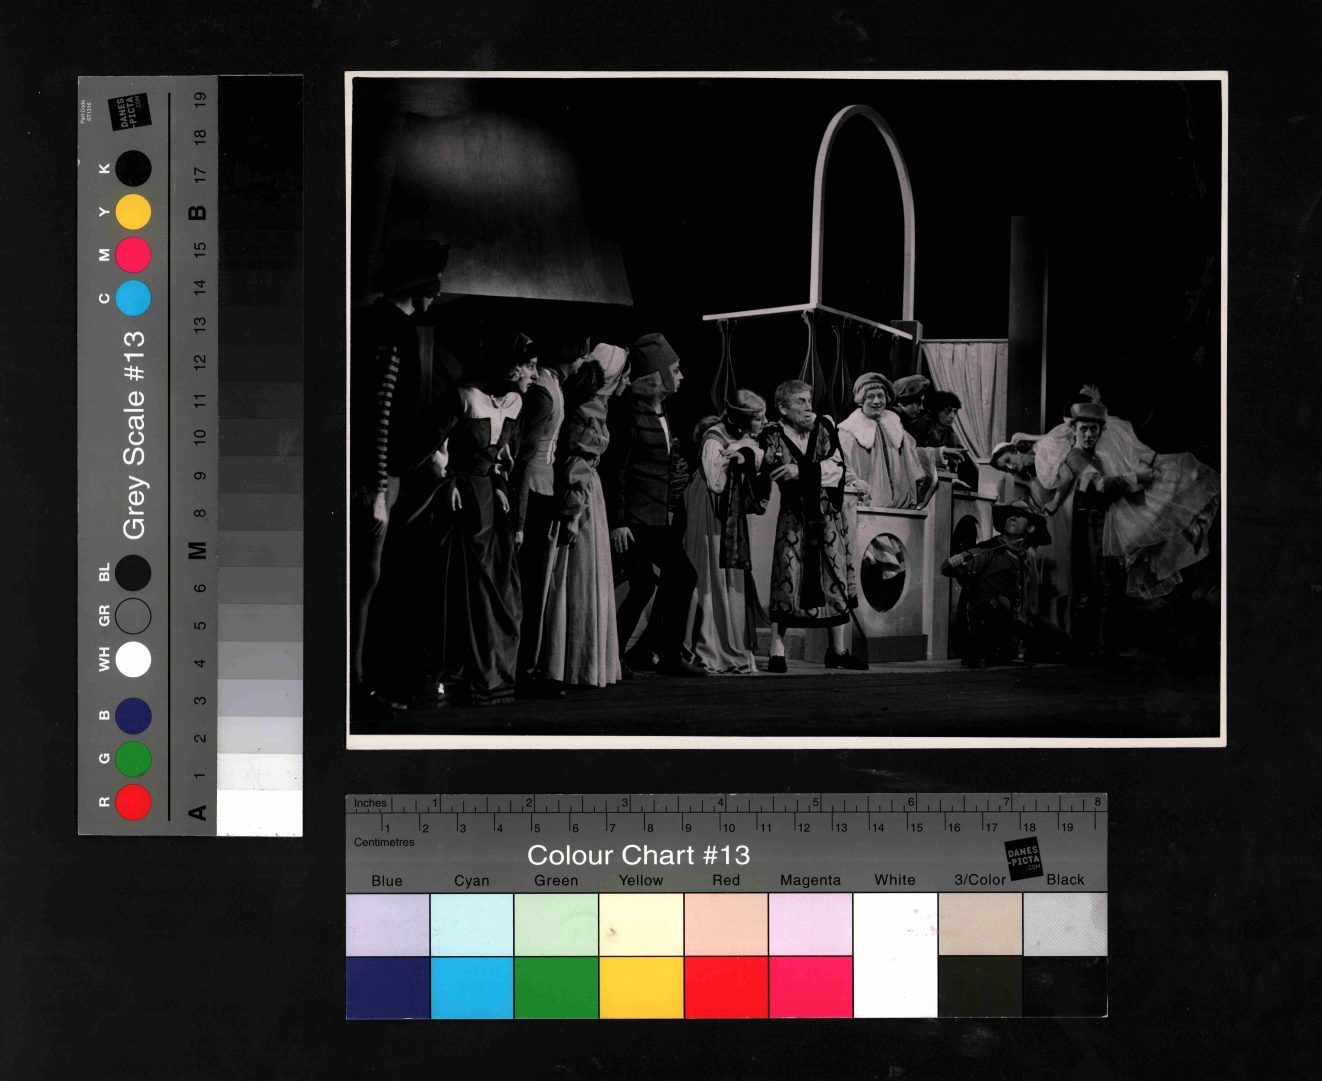
Task: Select the magenta circle labeled M
Action: pos(133,255)
